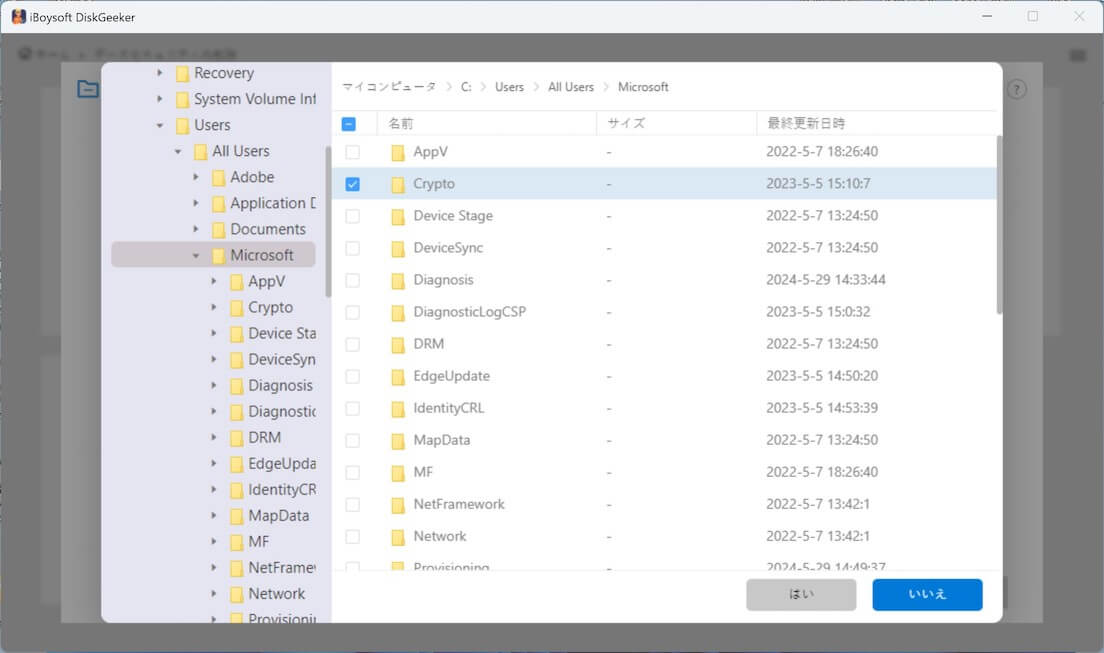Uncheck the Crypto row checkbox

coord(353,184)
